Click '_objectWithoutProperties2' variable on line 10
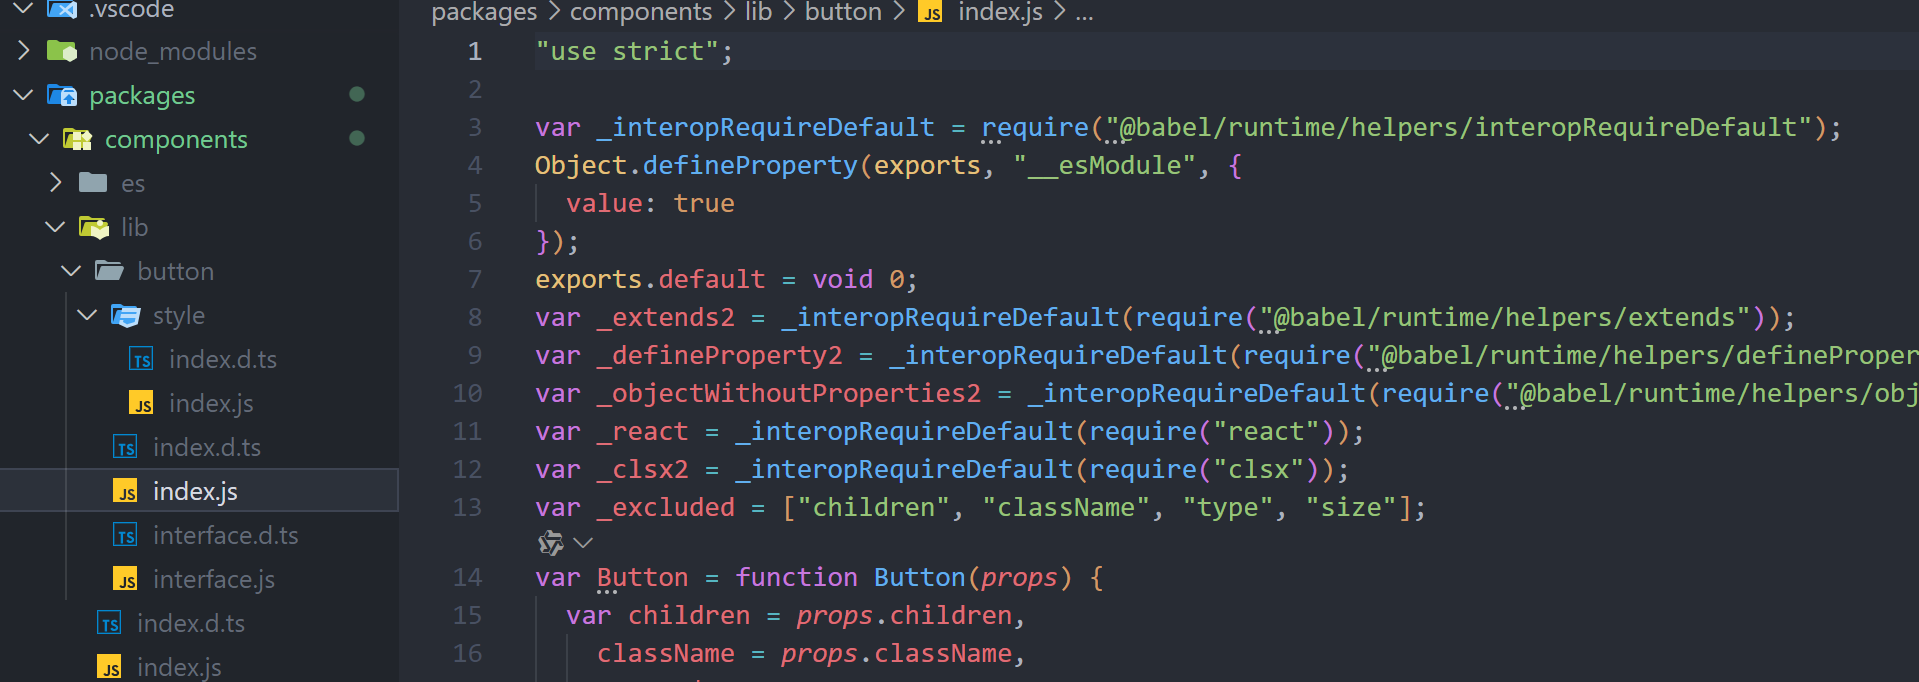This screenshot has width=1919, height=682. pyautogui.click(x=788, y=393)
